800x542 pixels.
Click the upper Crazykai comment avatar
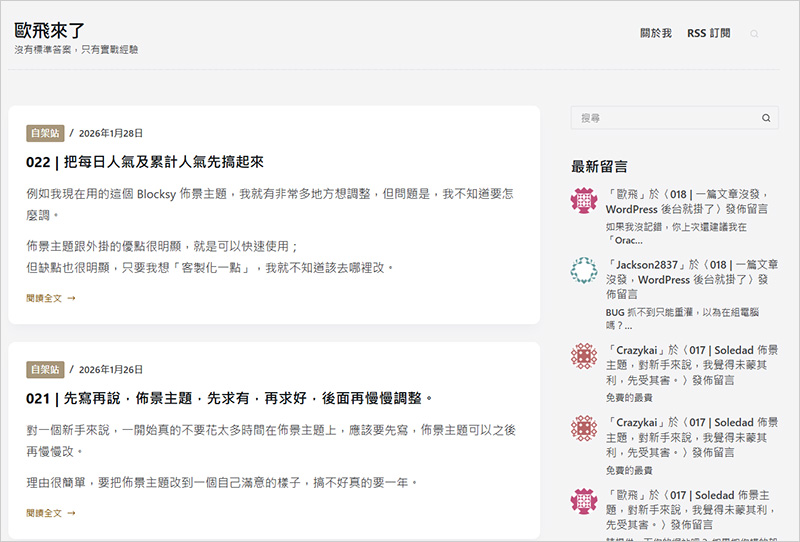(x=584, y=357)
